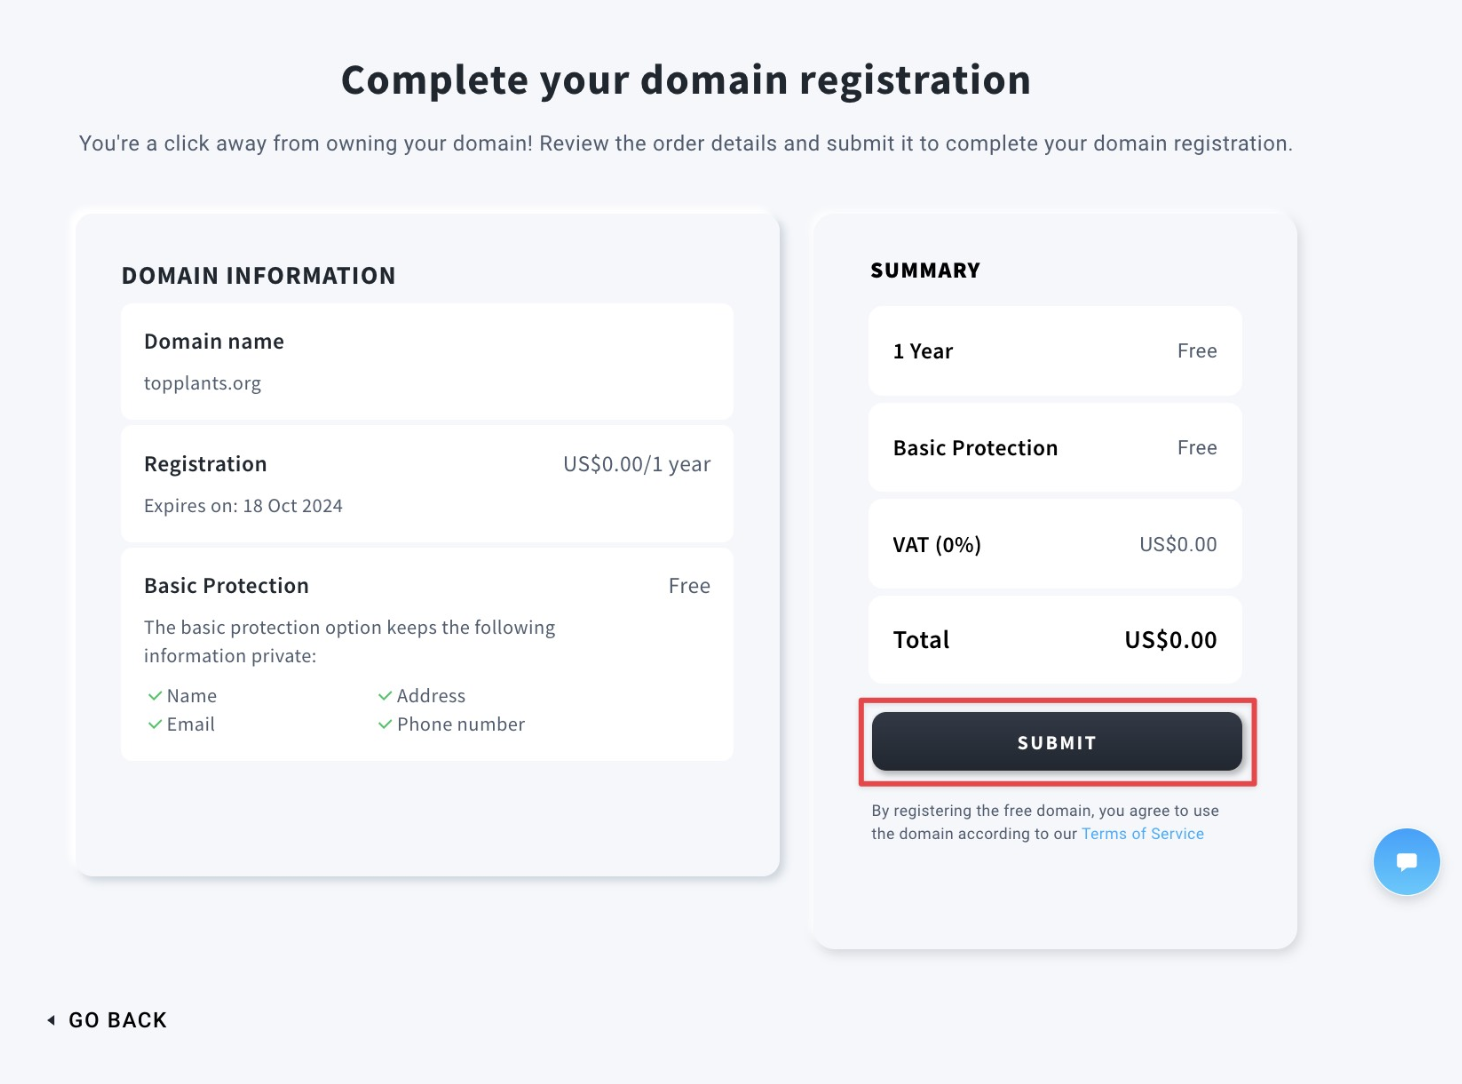
Task: Click the Registration price US$0.00/1 year
Action: [x=636, y=464]
